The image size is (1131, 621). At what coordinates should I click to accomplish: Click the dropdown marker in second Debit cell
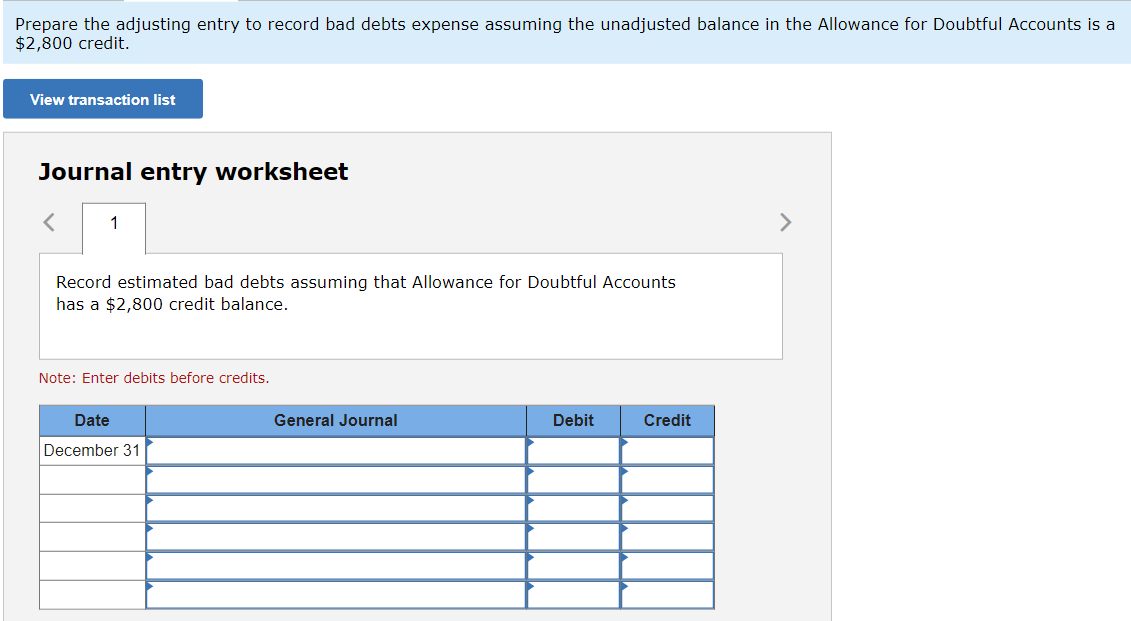pyautogui.click(x=530, y=473)
